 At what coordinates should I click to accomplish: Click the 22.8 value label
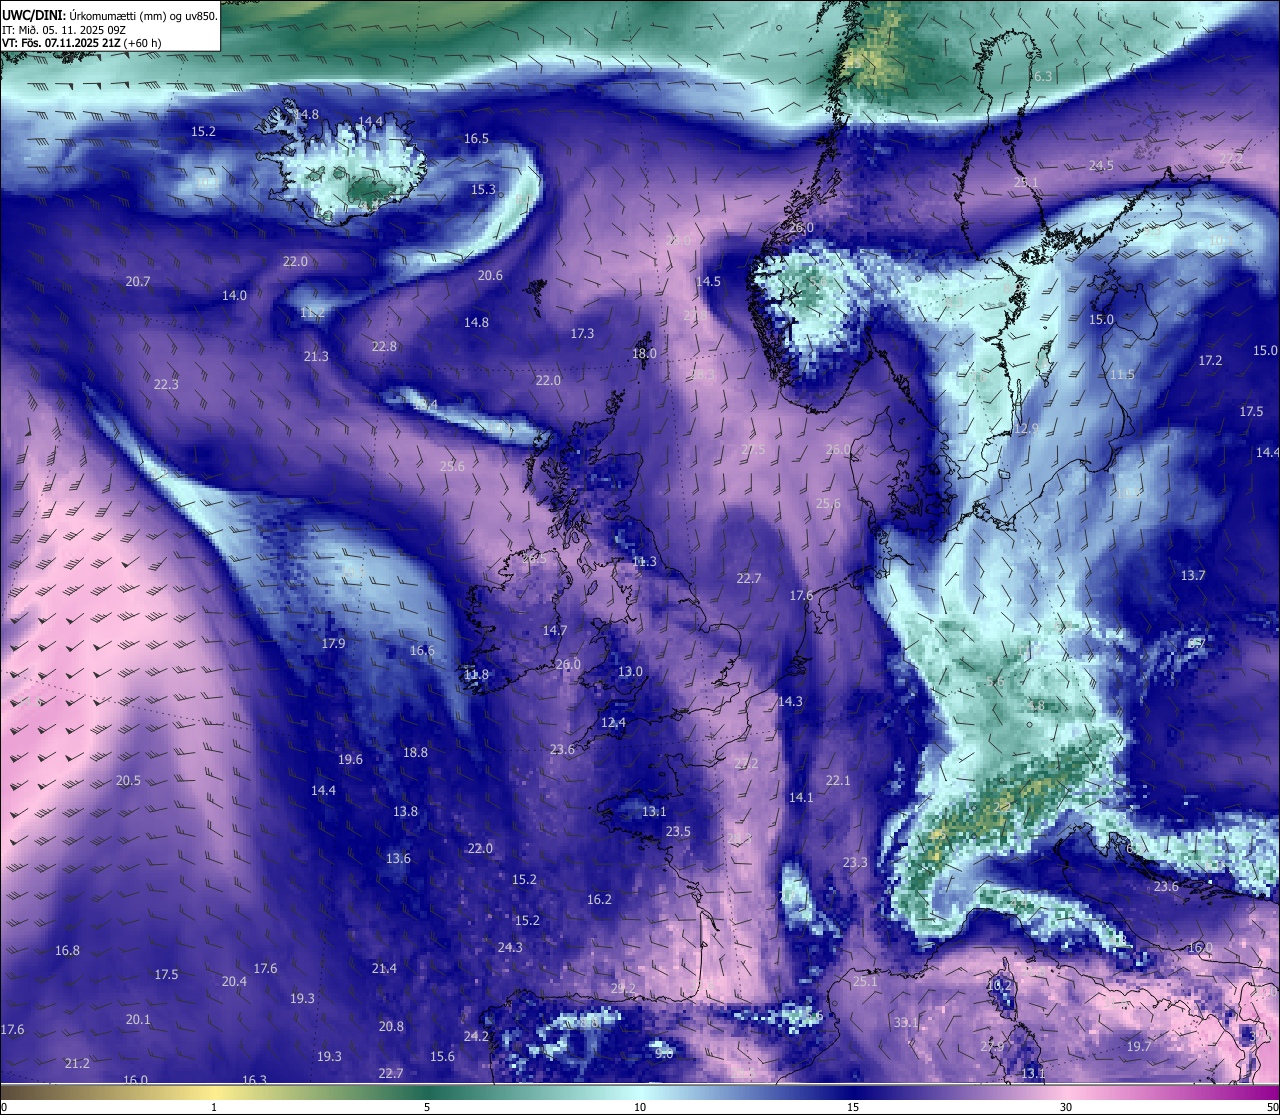point(384,347)
